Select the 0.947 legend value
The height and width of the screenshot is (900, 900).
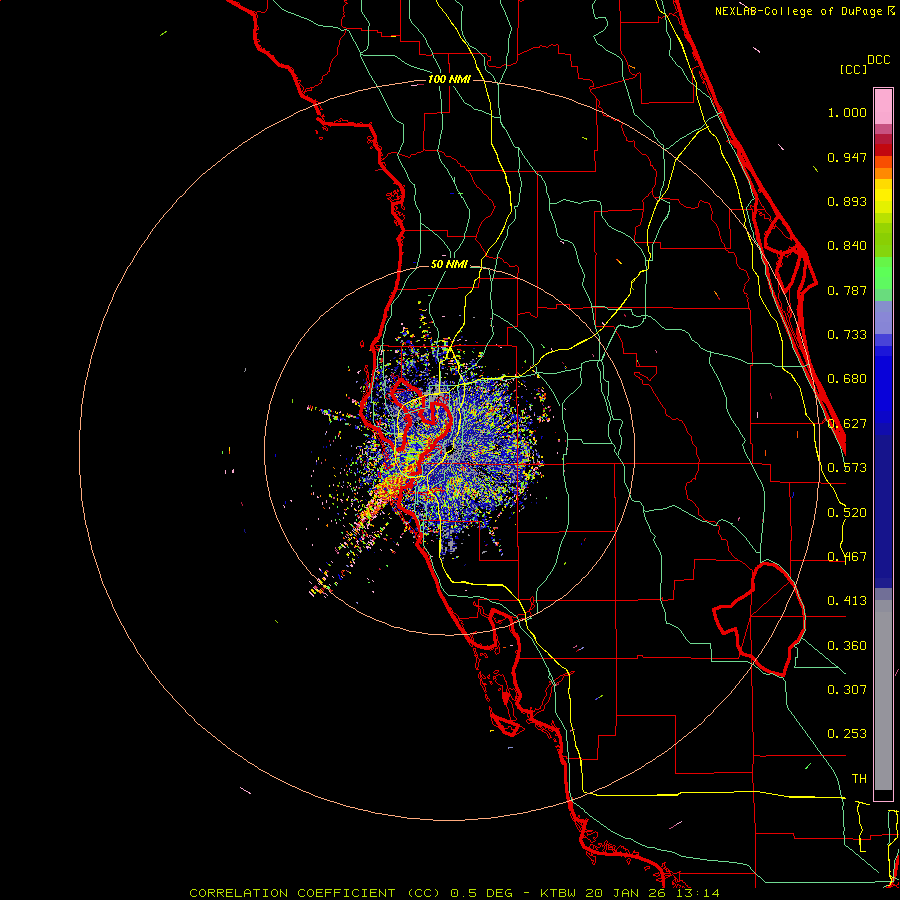847,157
